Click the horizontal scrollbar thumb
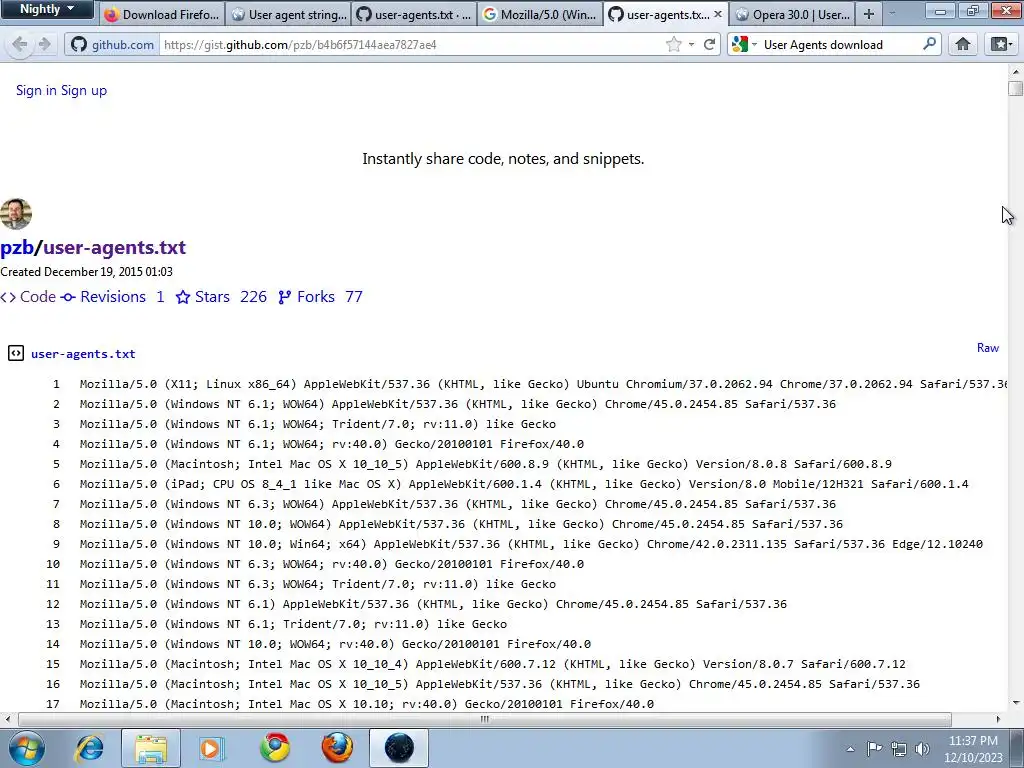Image resolution: width=1024 pixels, height=768 pixels. 485,719
